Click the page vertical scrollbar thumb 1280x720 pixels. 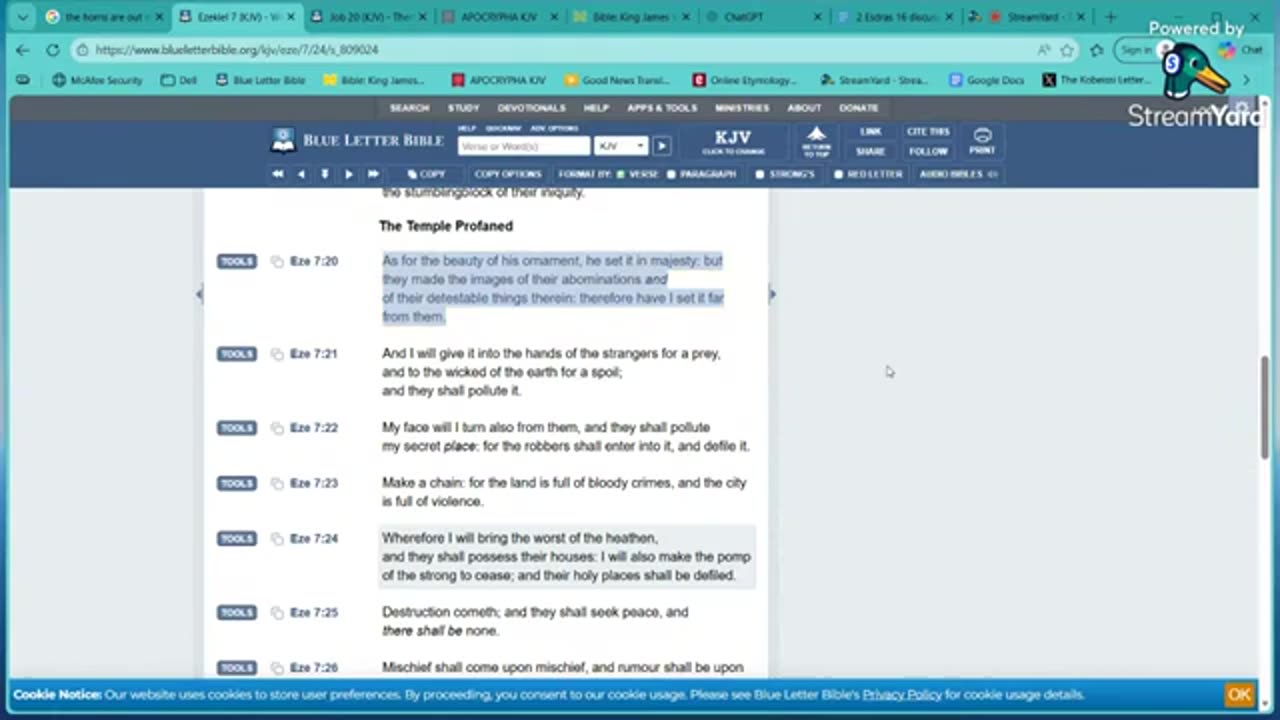[x=1266, y=407]
